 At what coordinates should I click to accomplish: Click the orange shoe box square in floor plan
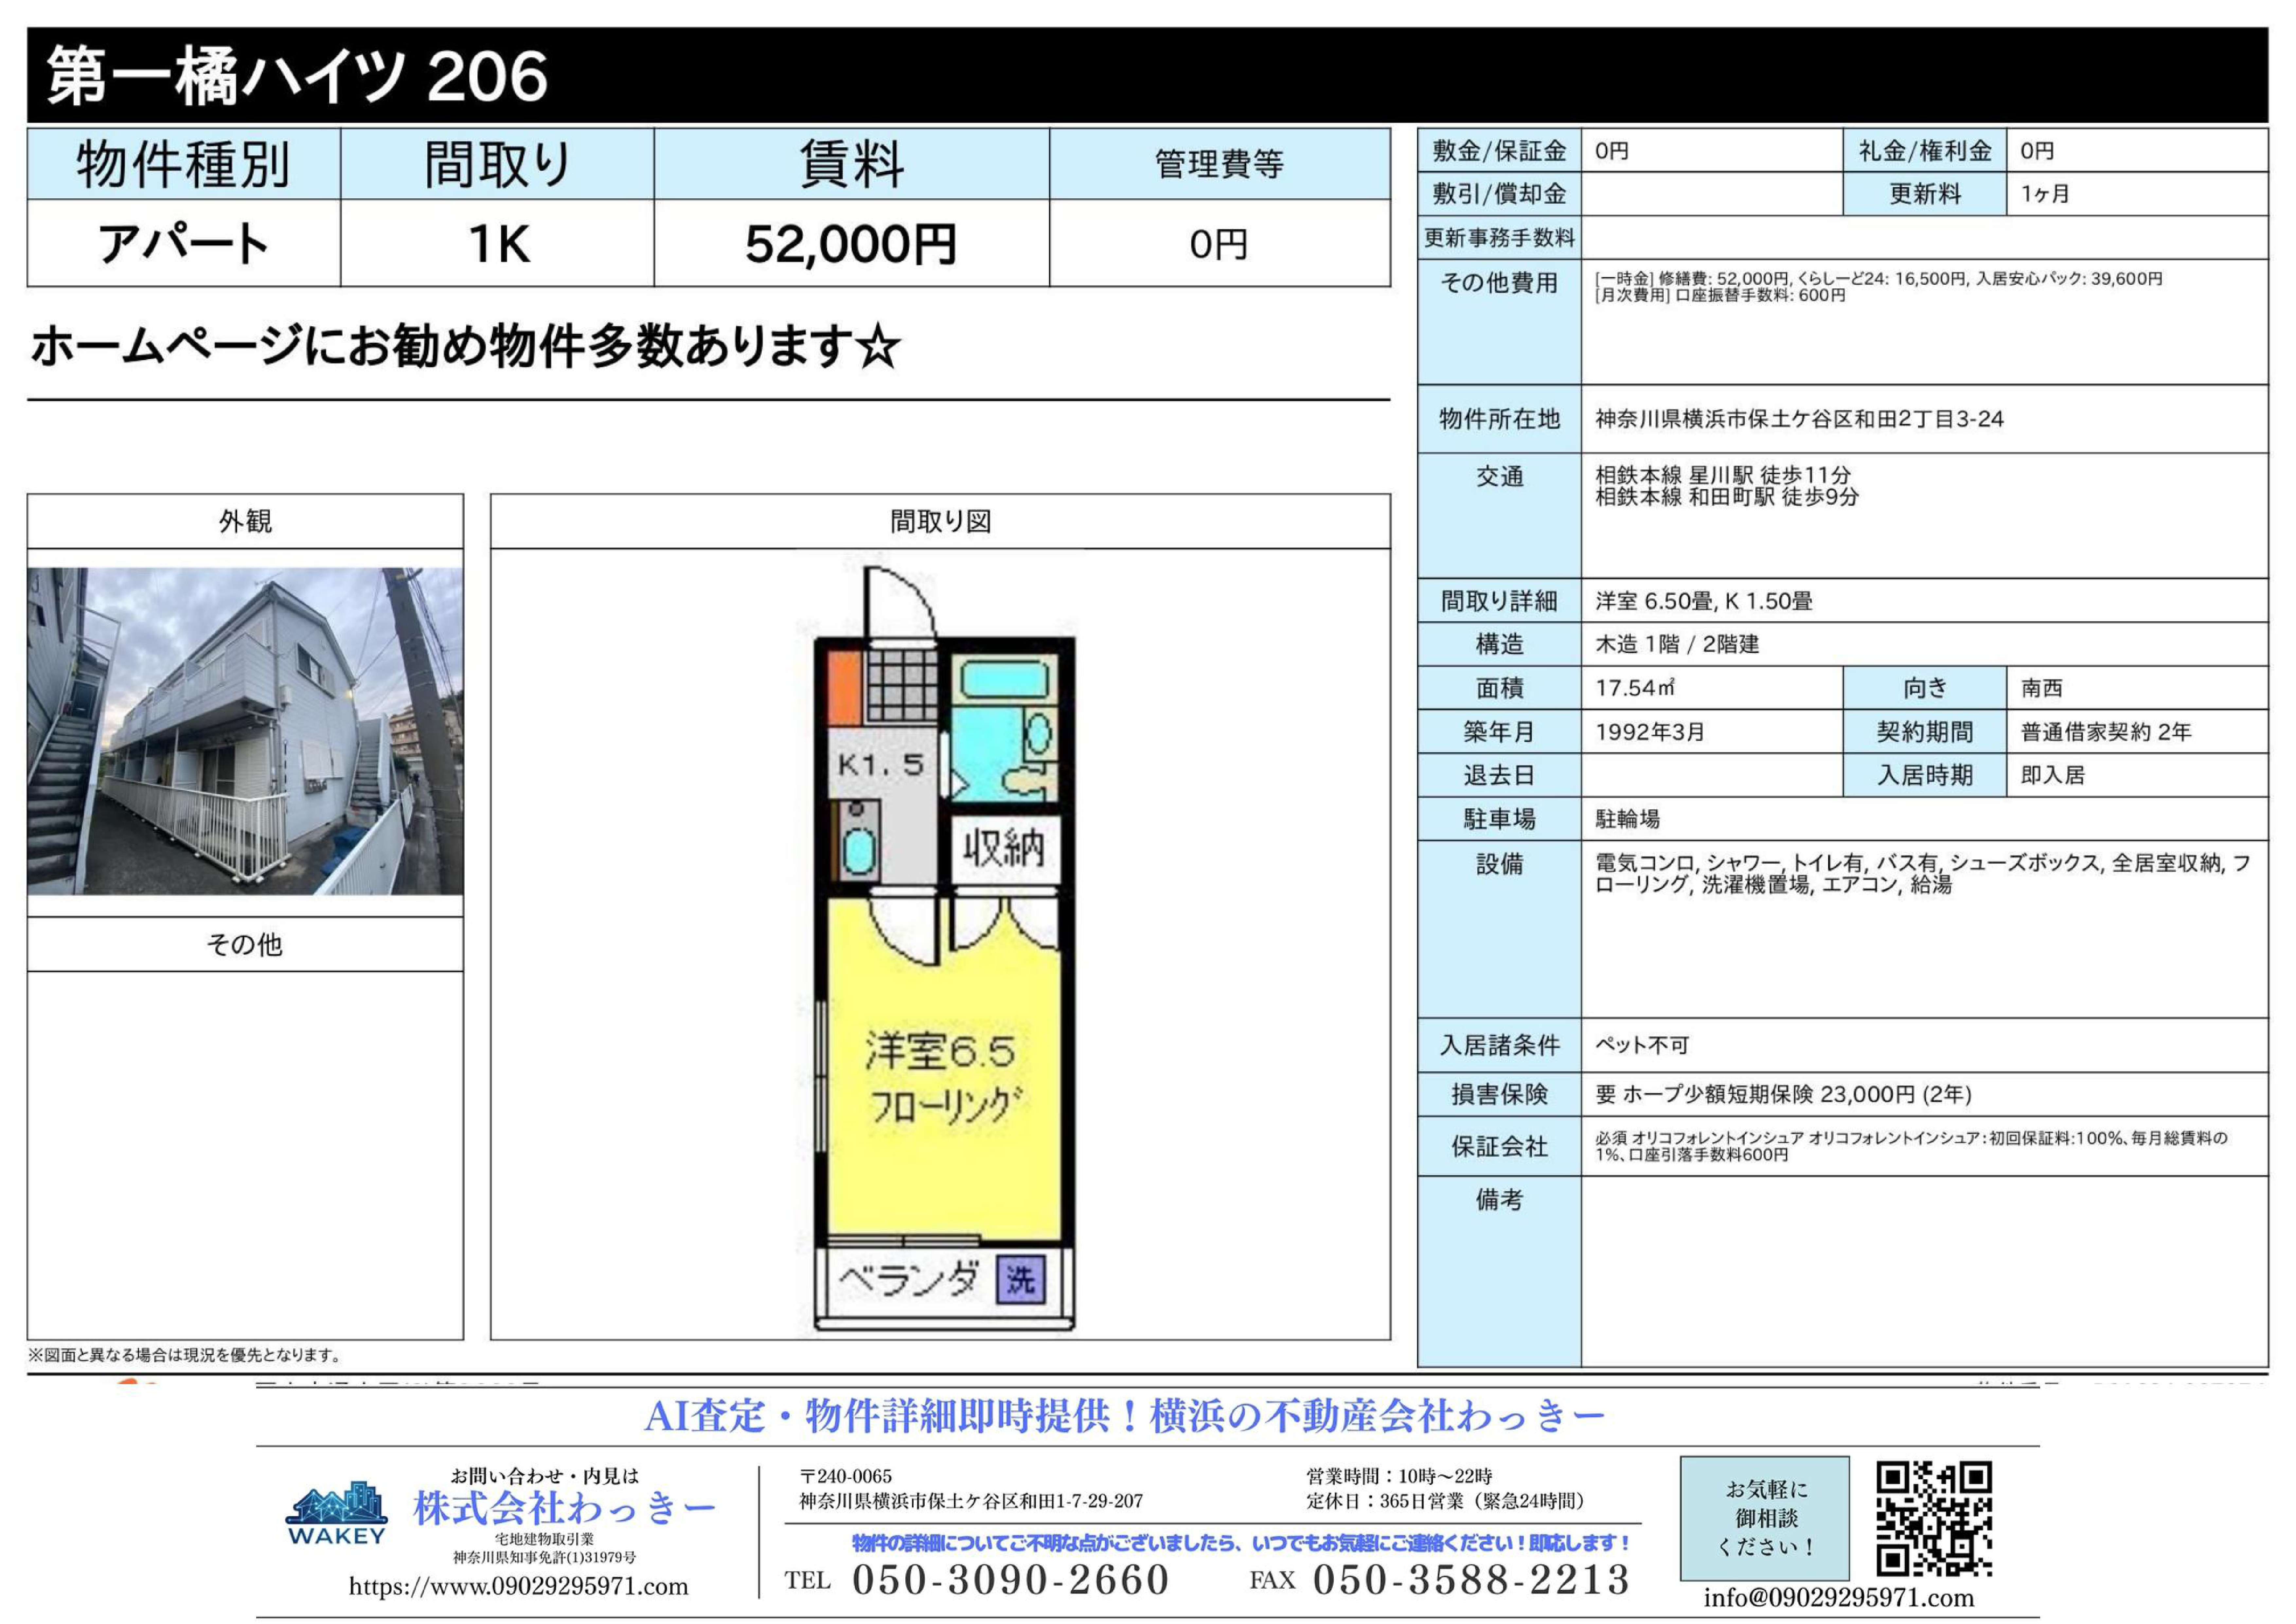tap(845, 688)
